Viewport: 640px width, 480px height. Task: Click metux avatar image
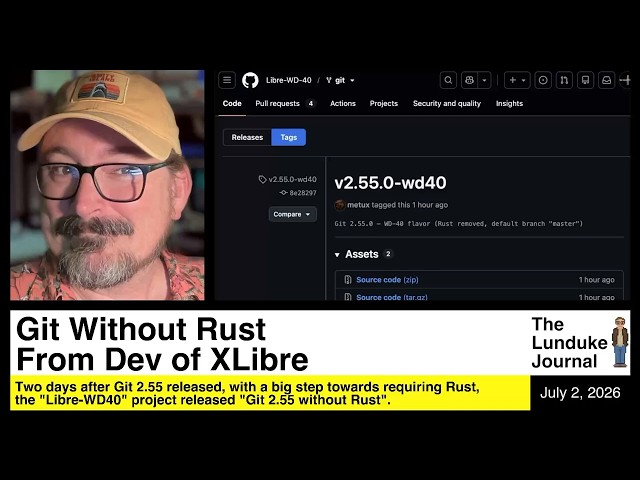coord(340,205)
